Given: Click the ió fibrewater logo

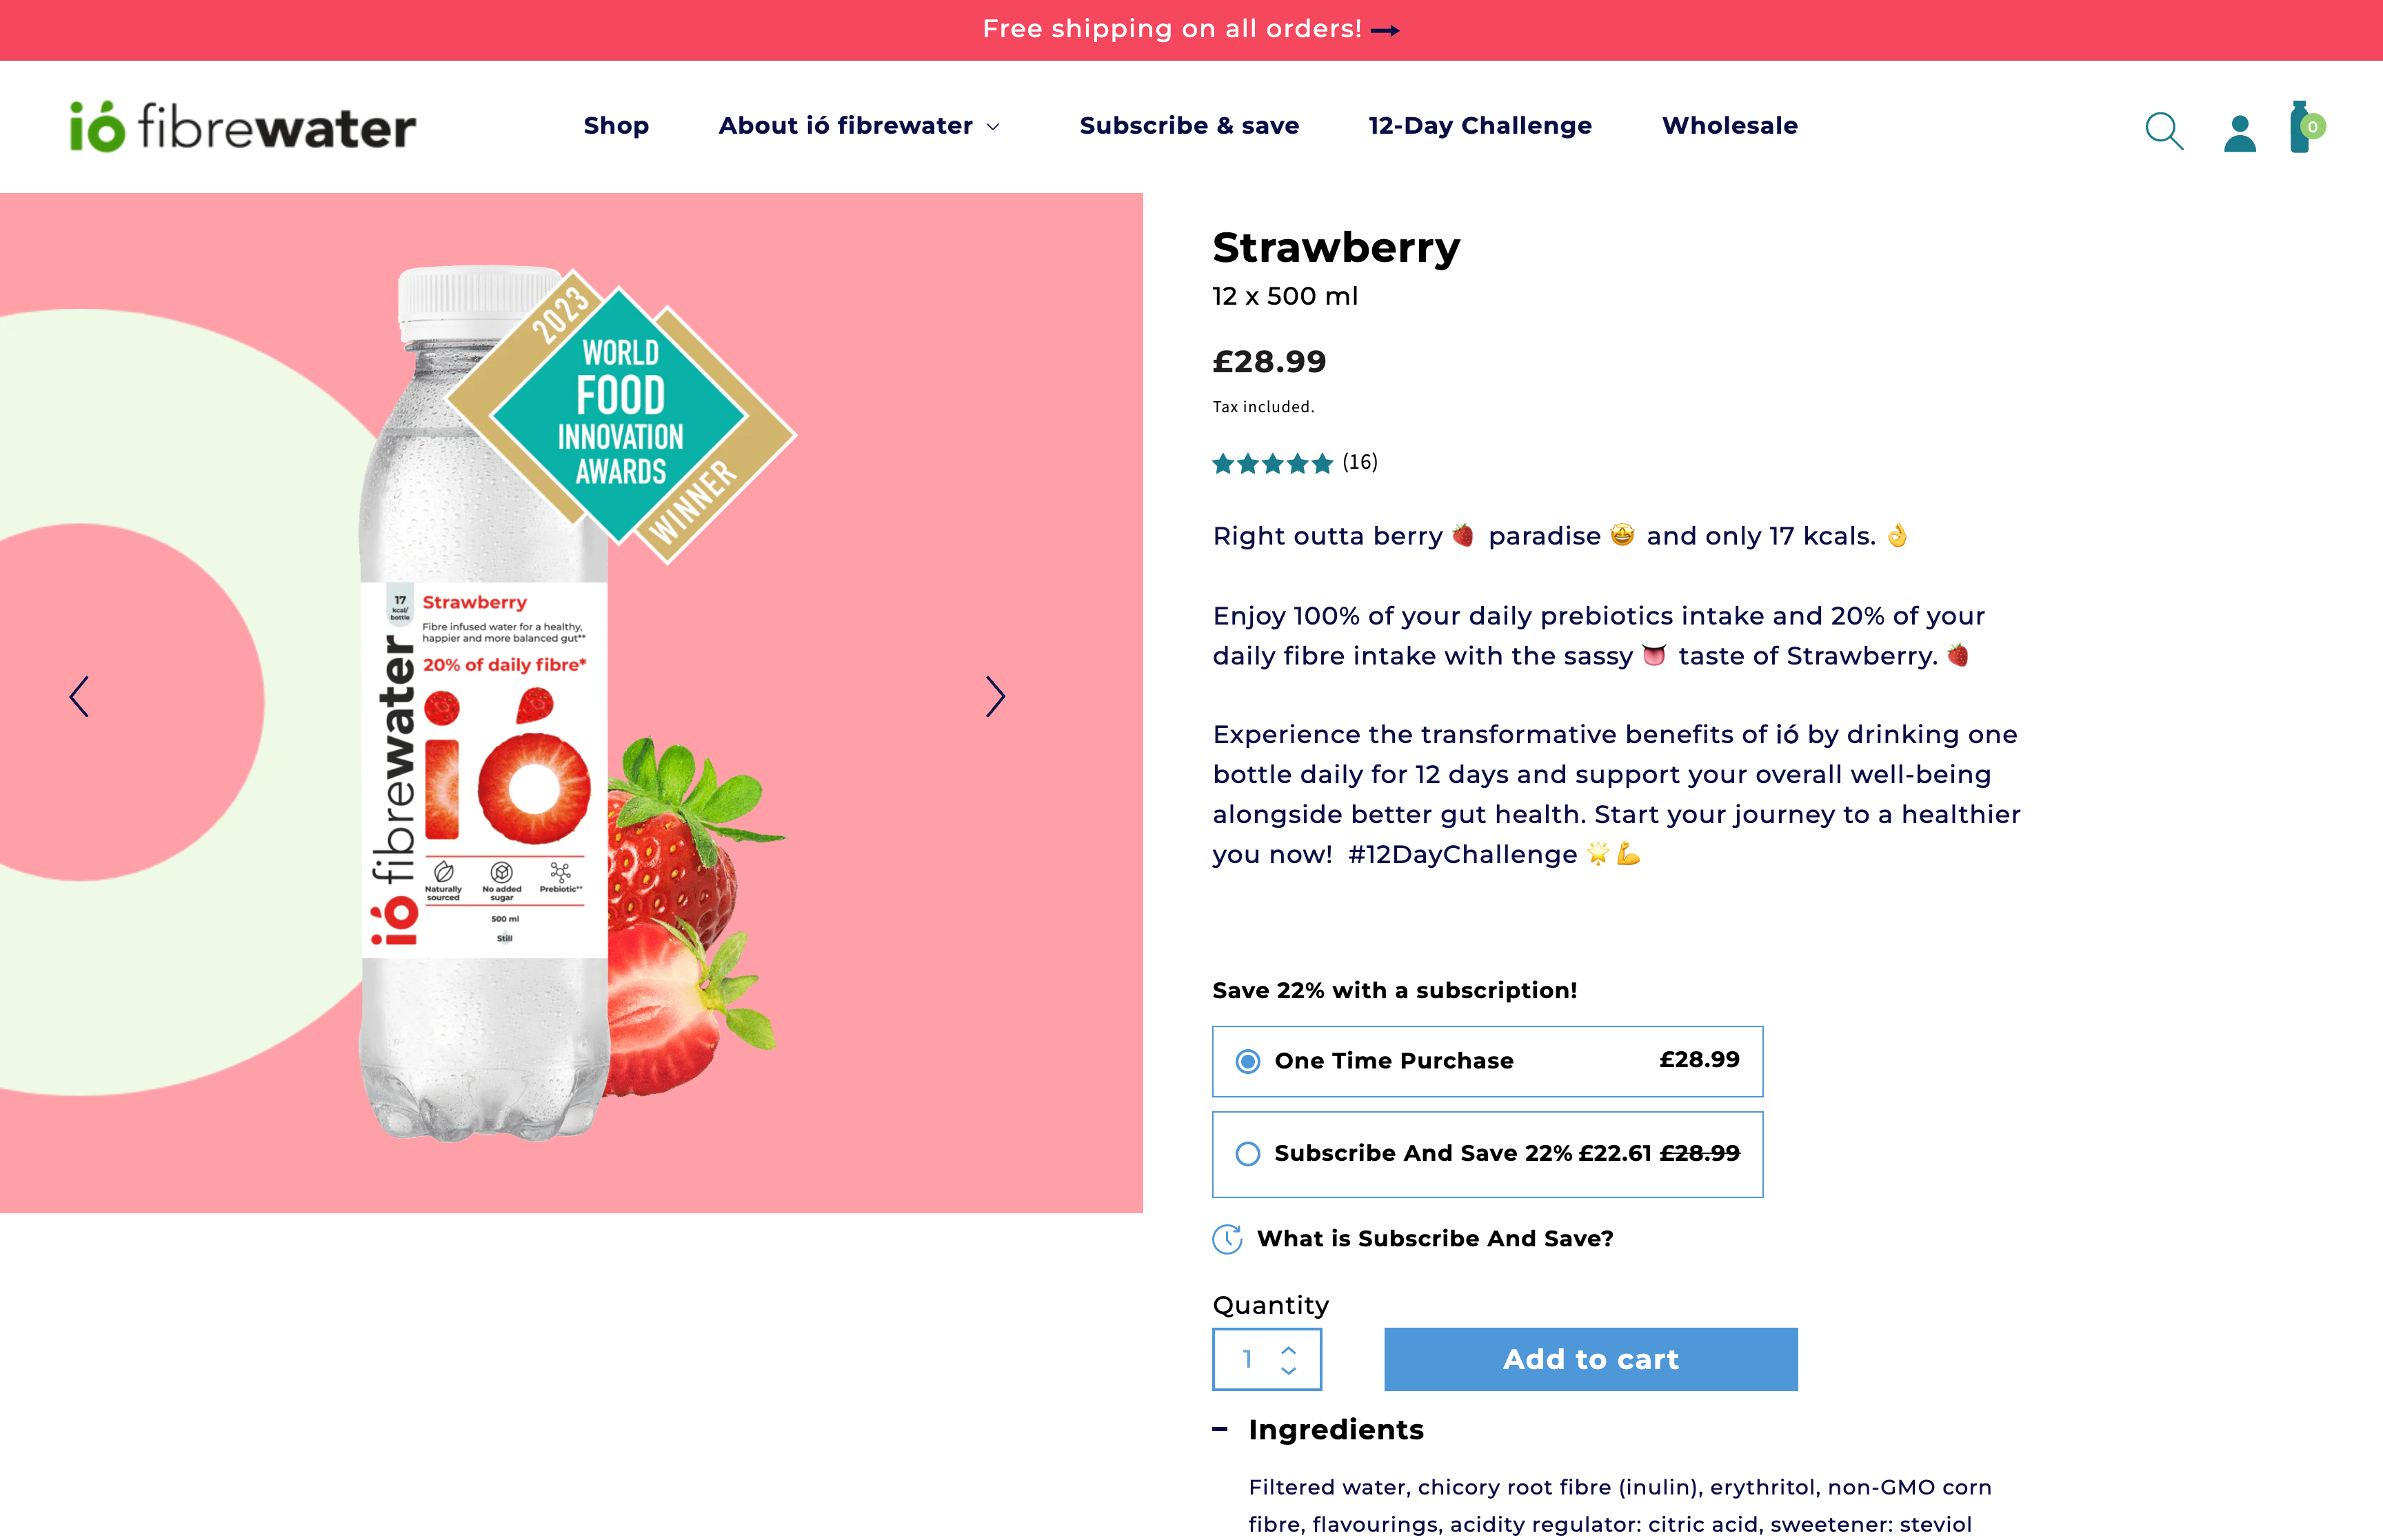Looking at the screenshot, I should click(x=242, y=127).
